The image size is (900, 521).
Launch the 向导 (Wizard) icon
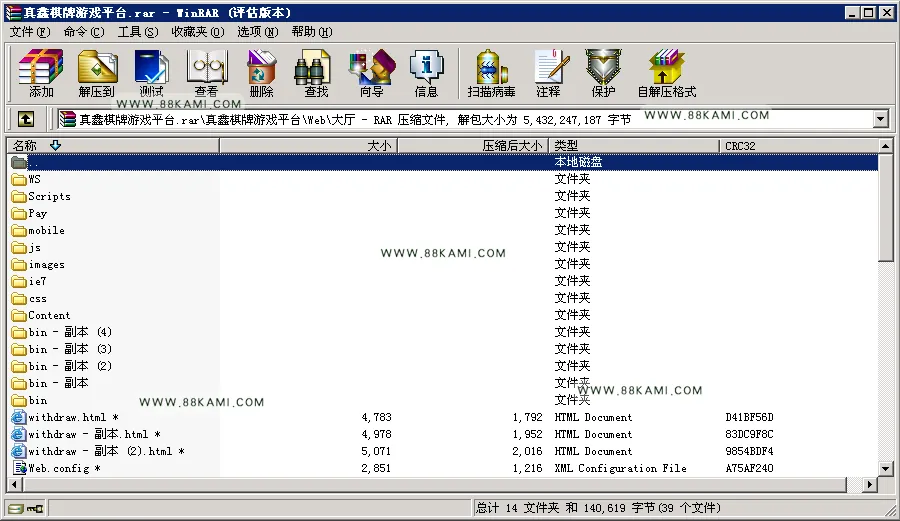371,73
